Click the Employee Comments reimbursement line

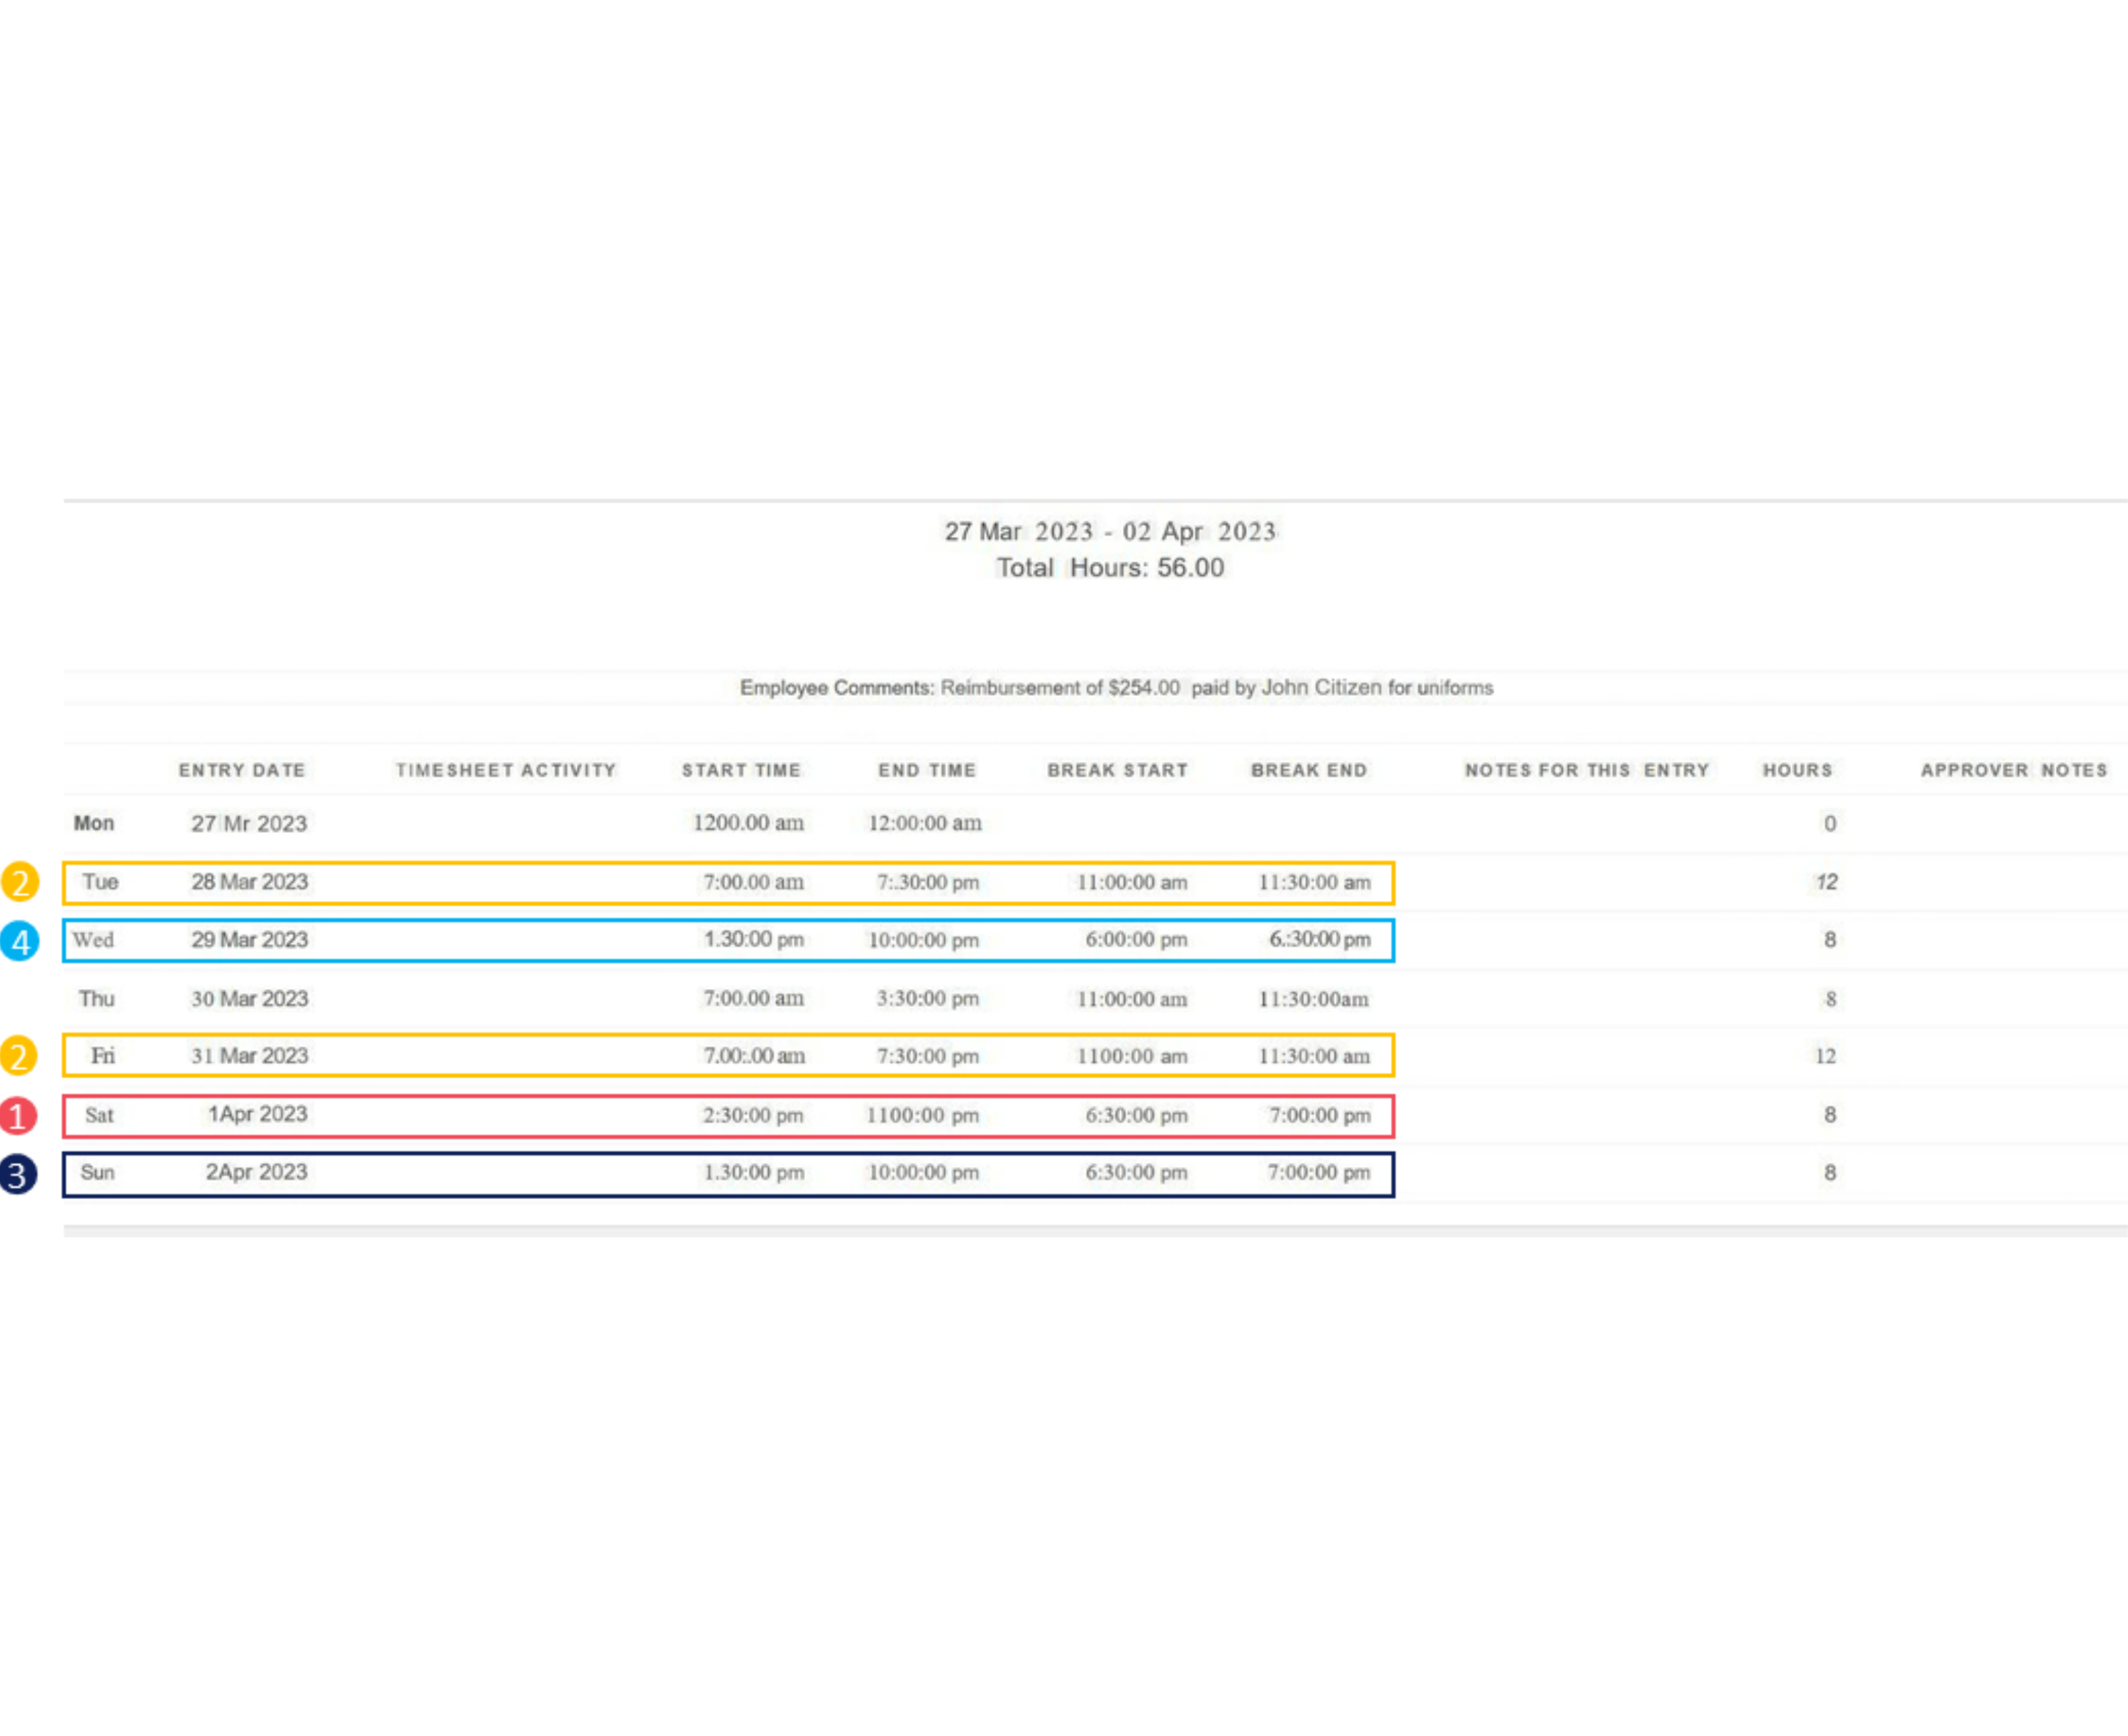pyautogui.click(x=1116, y=688)
